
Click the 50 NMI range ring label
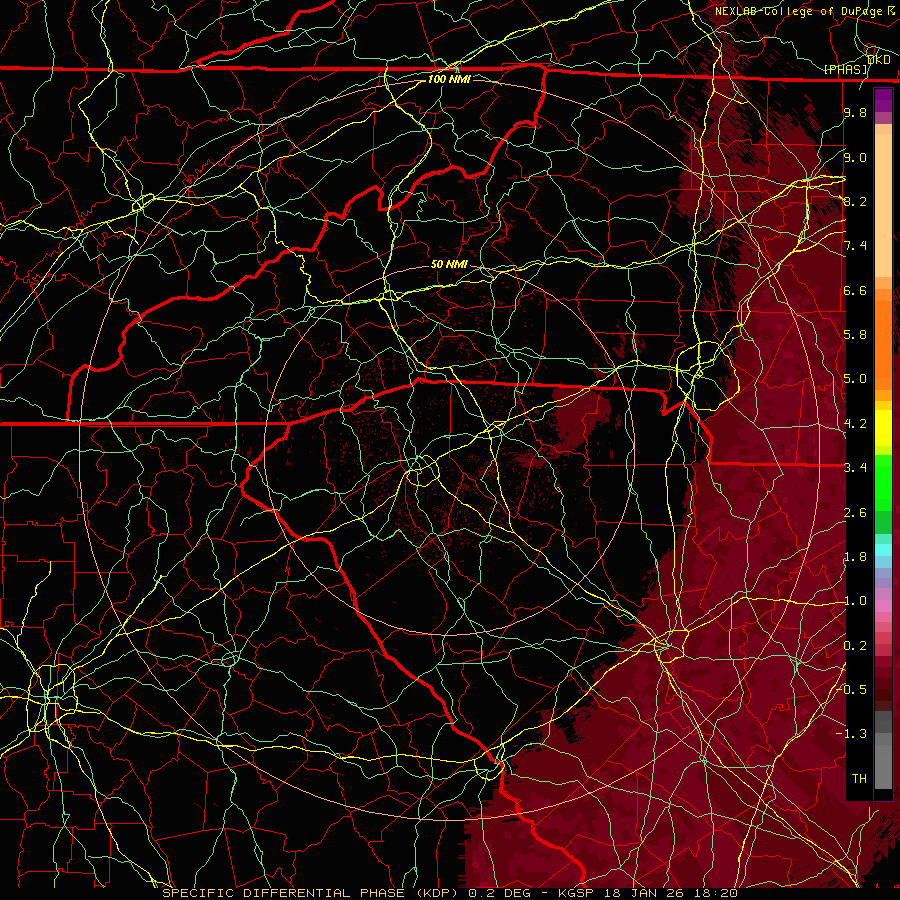[449, 264]
